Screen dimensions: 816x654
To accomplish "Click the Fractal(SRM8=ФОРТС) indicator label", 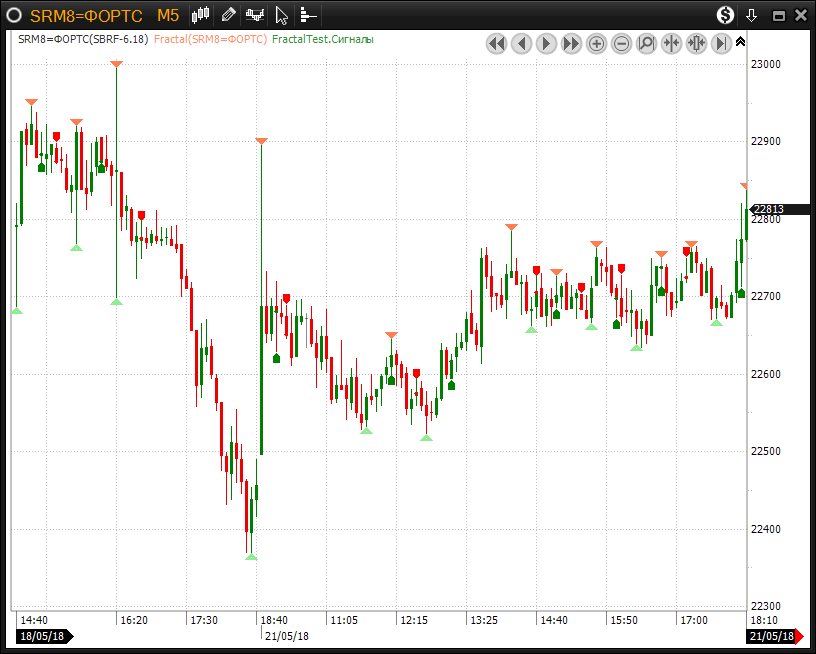I will tap(210, 39).
